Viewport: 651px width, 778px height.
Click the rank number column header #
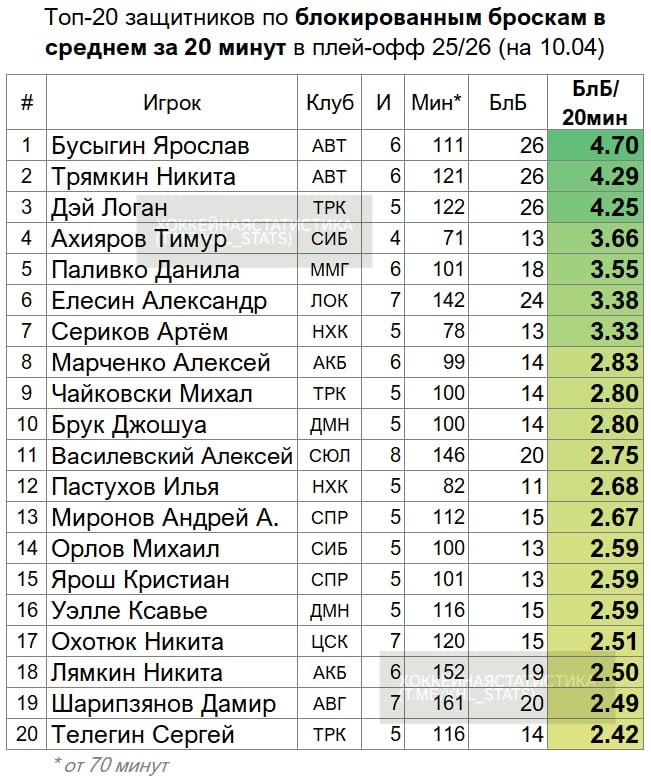(x=27, y=103)
